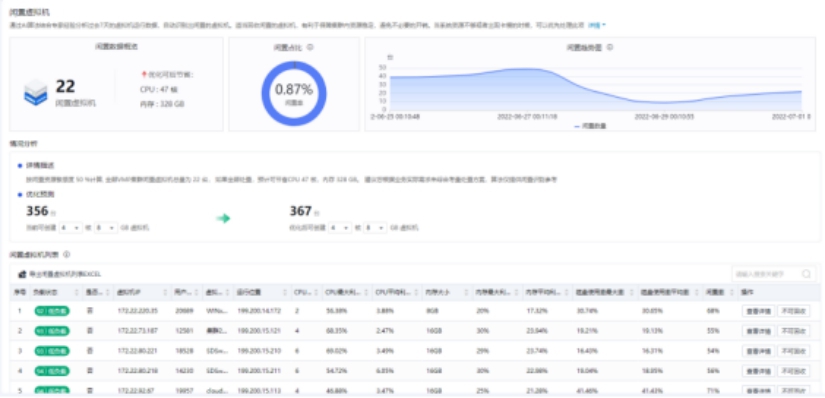Click 查看详情 for VM 172.22.220.35

pos(758,311)
